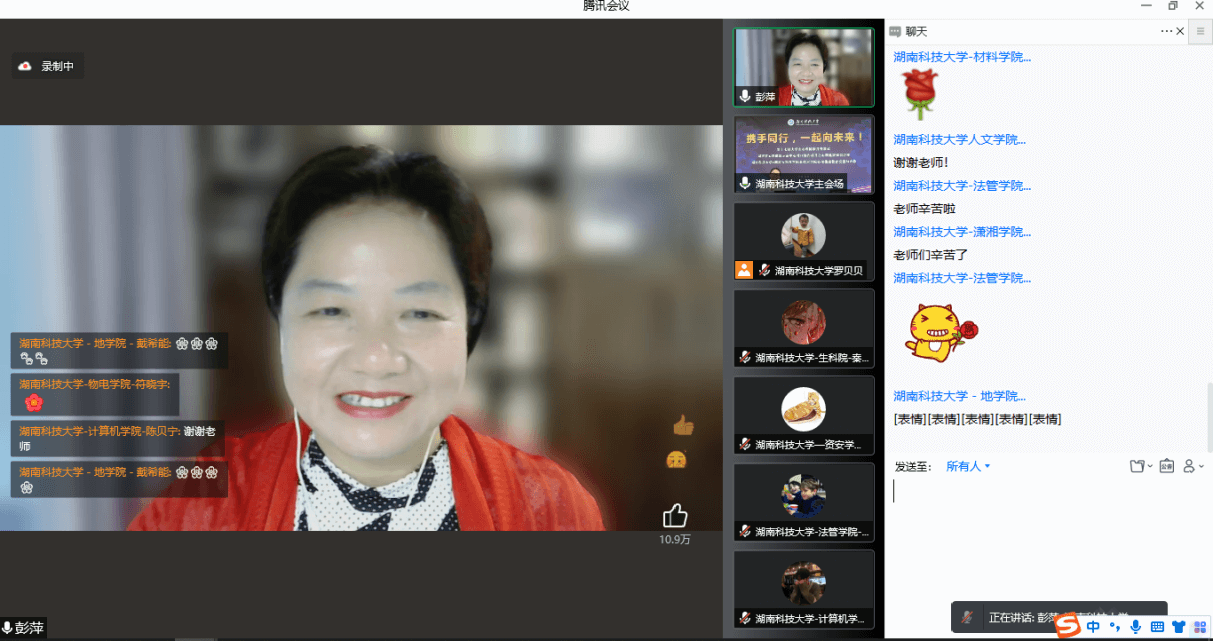Open the chat panel three-dots more menu

click(x=1166, y=32)
